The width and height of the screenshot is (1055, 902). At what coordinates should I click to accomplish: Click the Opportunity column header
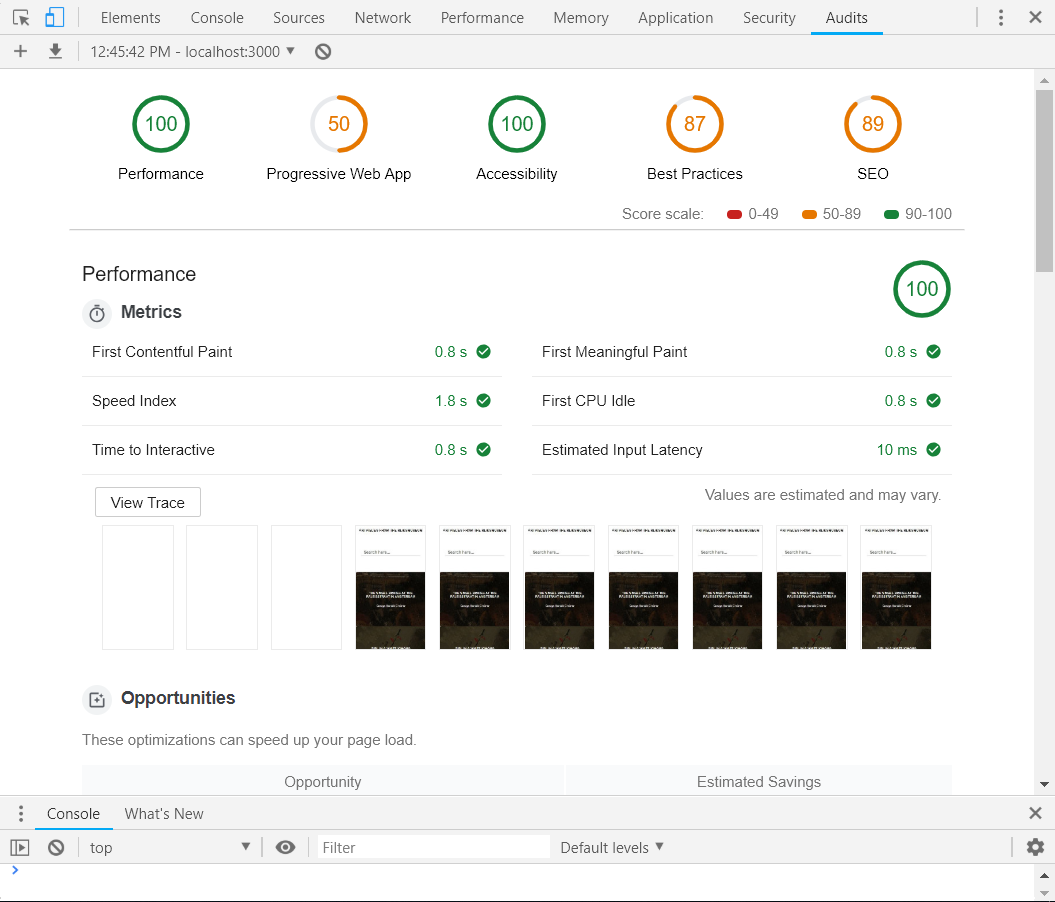click(x=323, y=782)
